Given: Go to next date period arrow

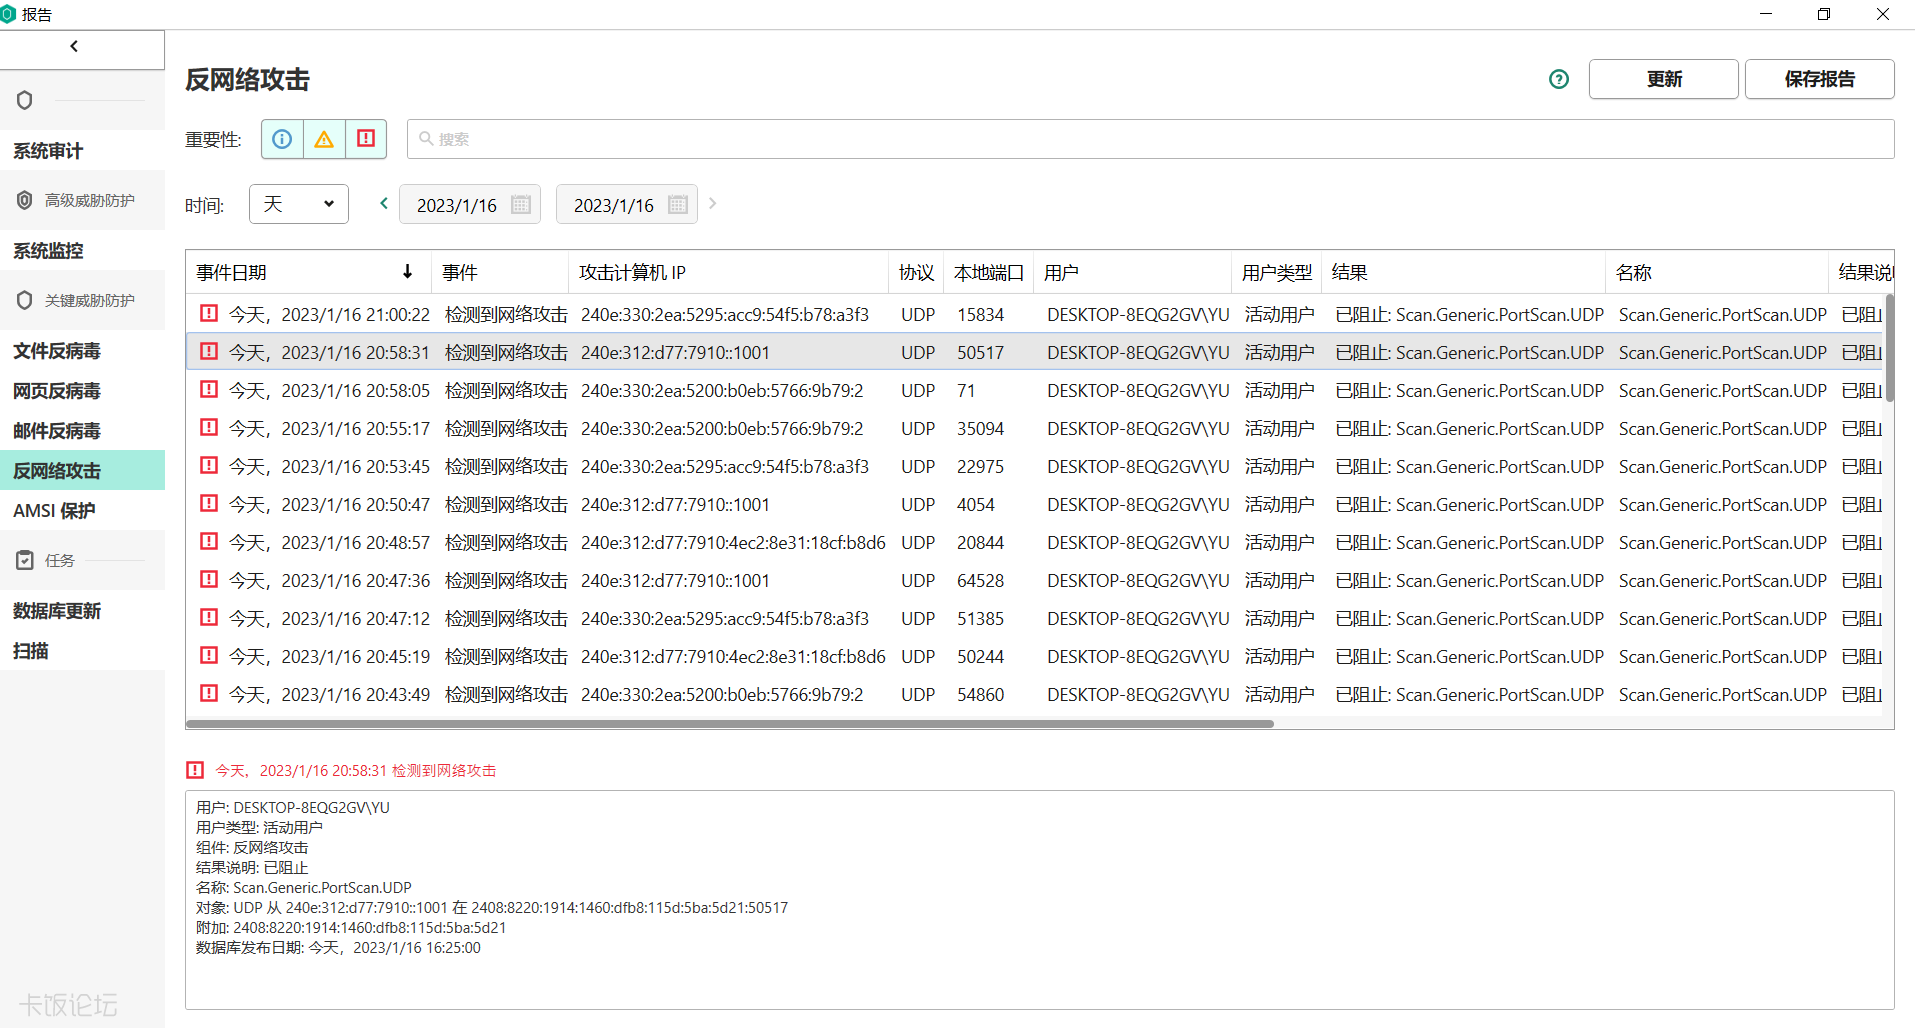Looking at the screenshot, I should [712, 203].
